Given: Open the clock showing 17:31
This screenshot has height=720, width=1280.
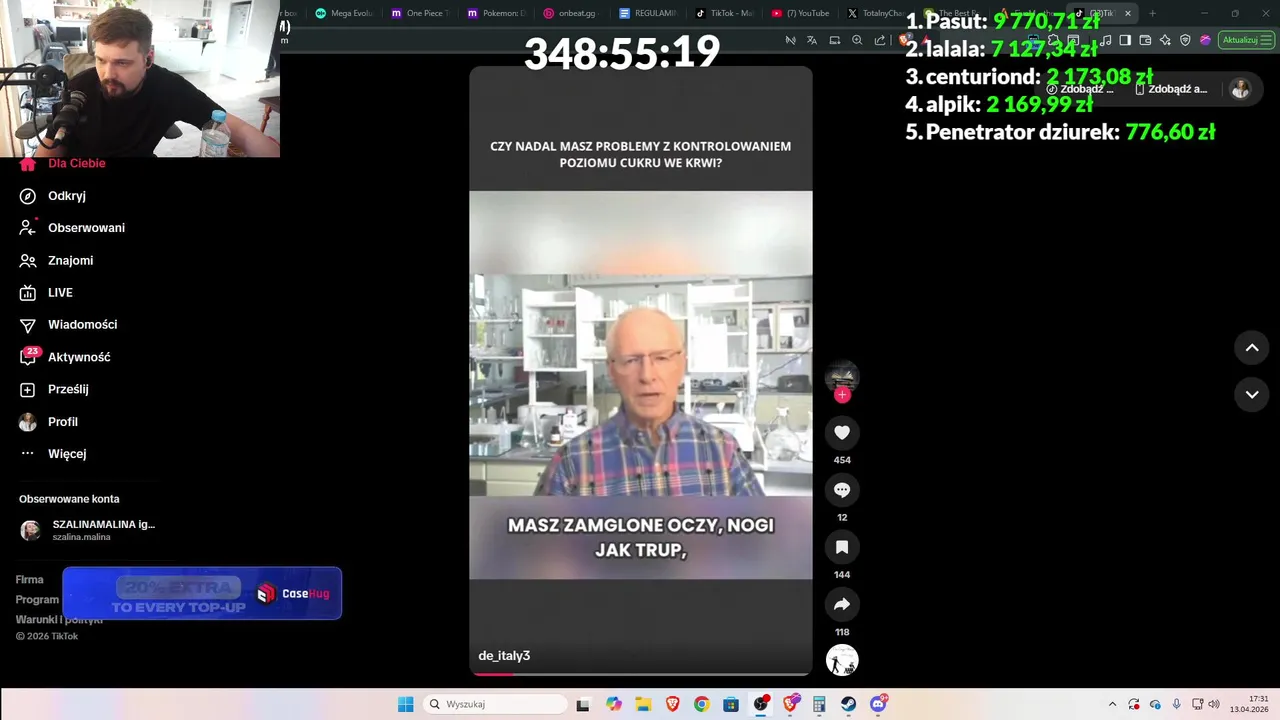Looking at the screenshot, I should click(1249, 704).
